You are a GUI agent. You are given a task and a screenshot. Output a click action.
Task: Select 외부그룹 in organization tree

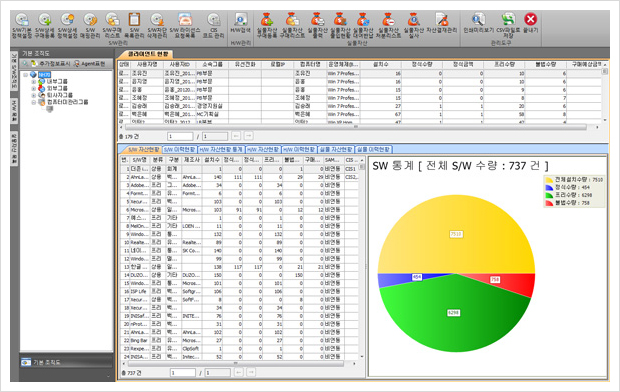57,88
